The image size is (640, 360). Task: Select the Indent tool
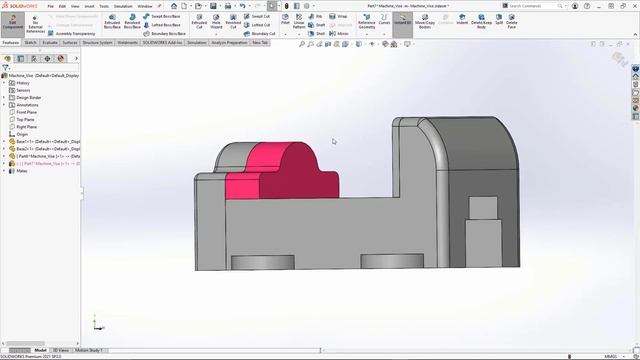[462, 19]
